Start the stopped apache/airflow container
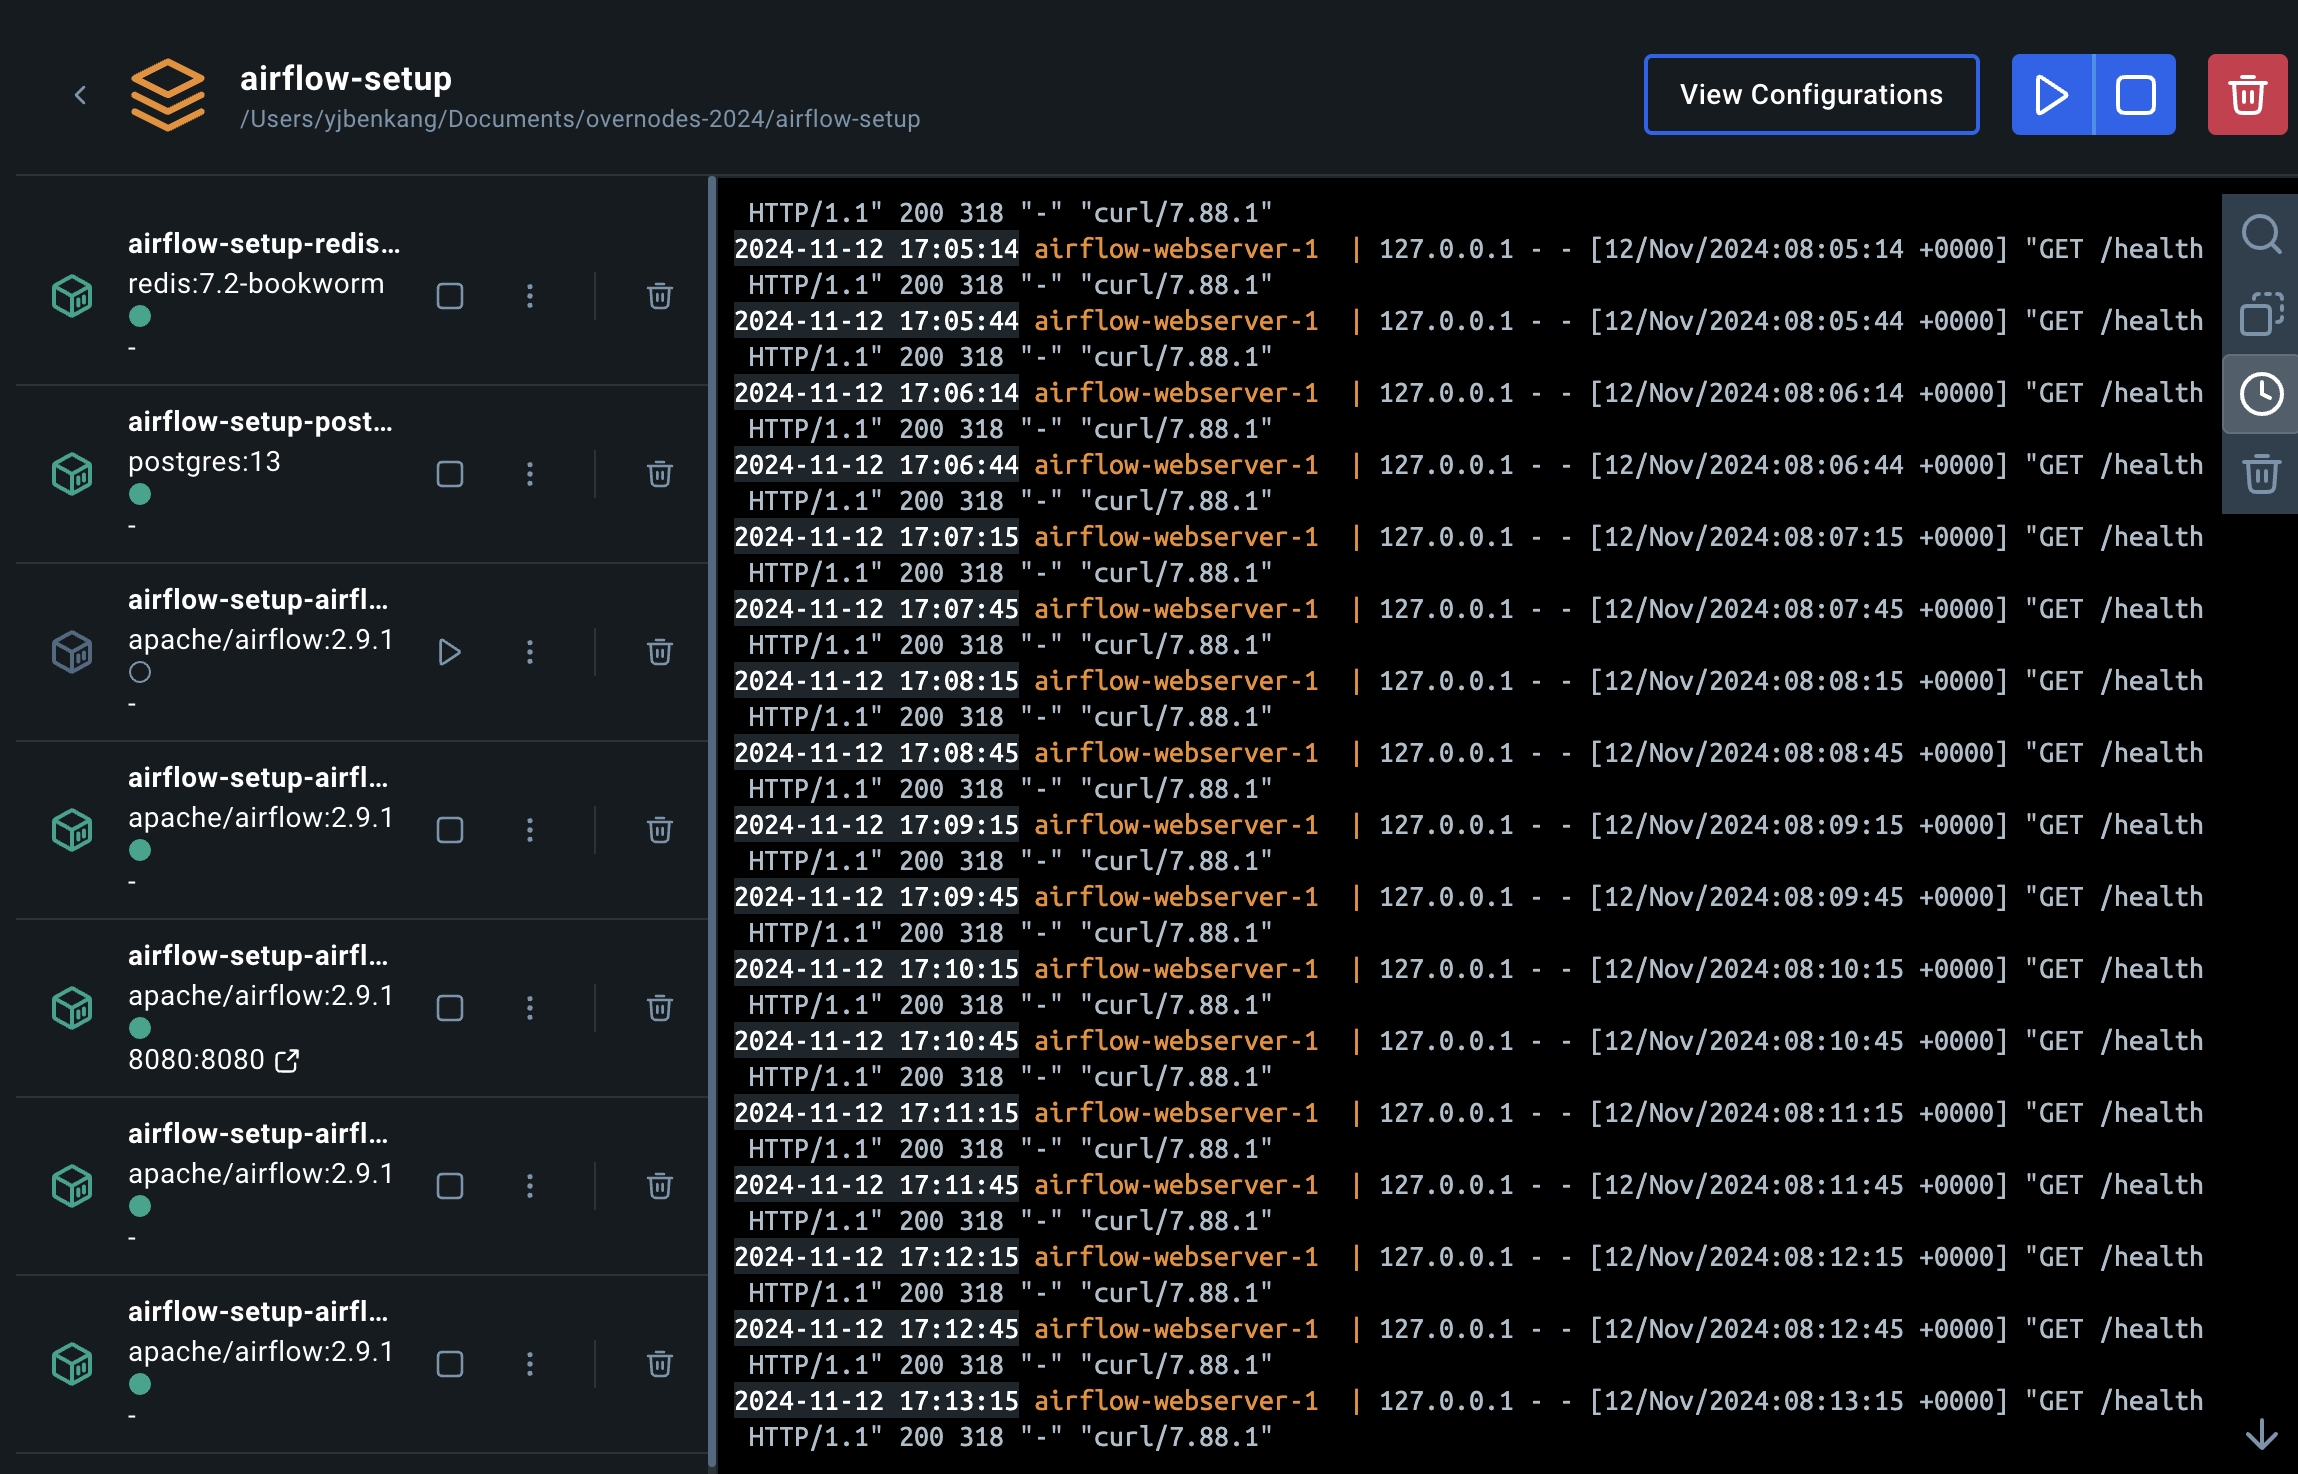Screen dimensions: 2298x1474 point(450,652)
